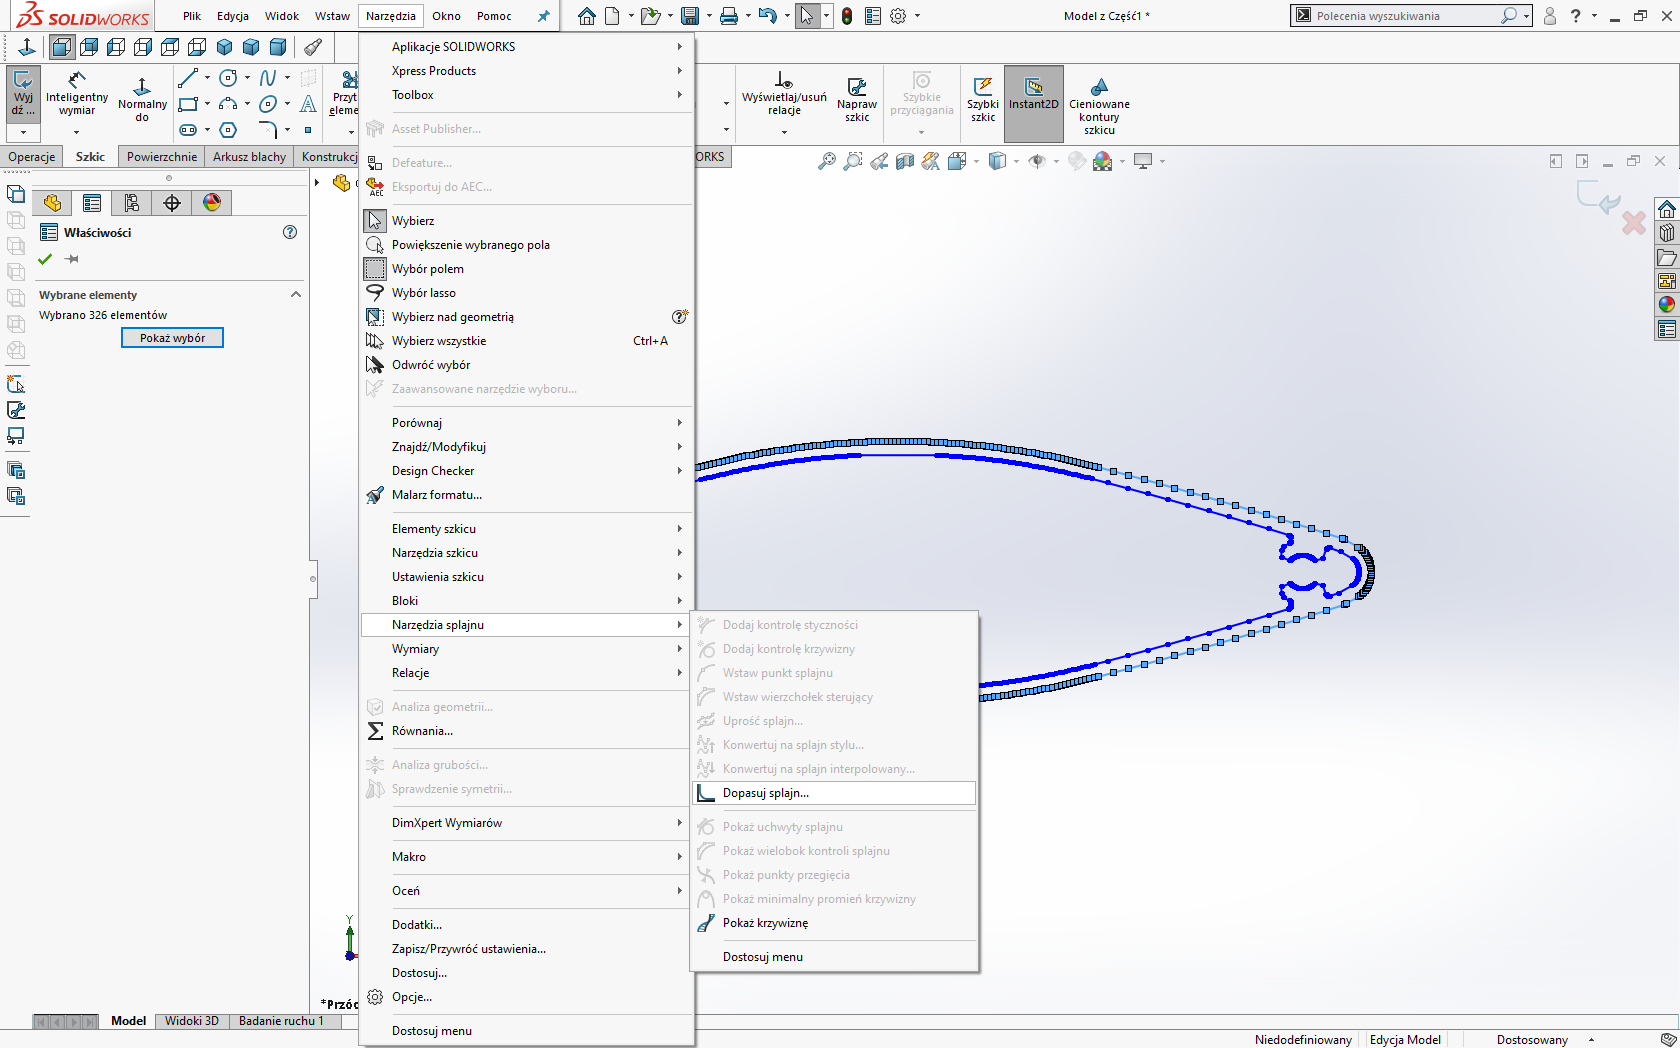Expand the Inteligentny wymiar dropdown arrow

76,132
